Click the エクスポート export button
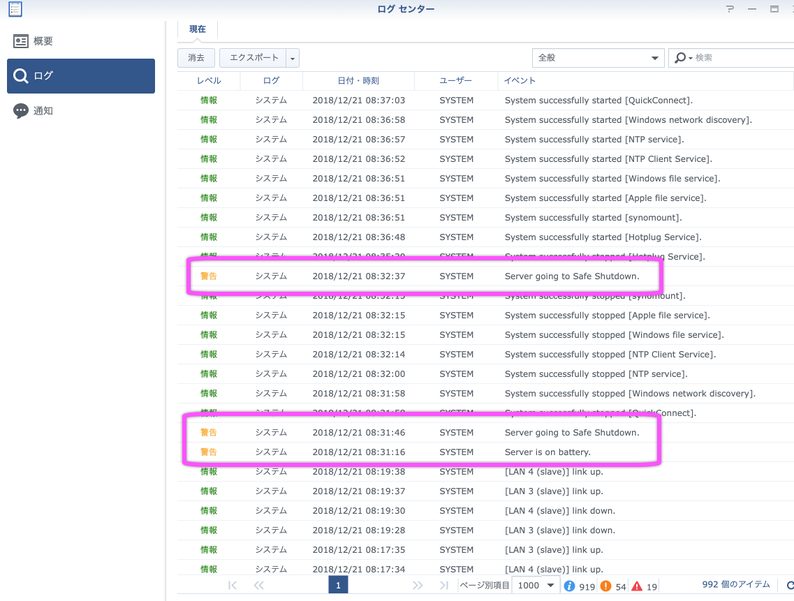The image size is (794, 601). pyautogui.click(x=253, y=58)
